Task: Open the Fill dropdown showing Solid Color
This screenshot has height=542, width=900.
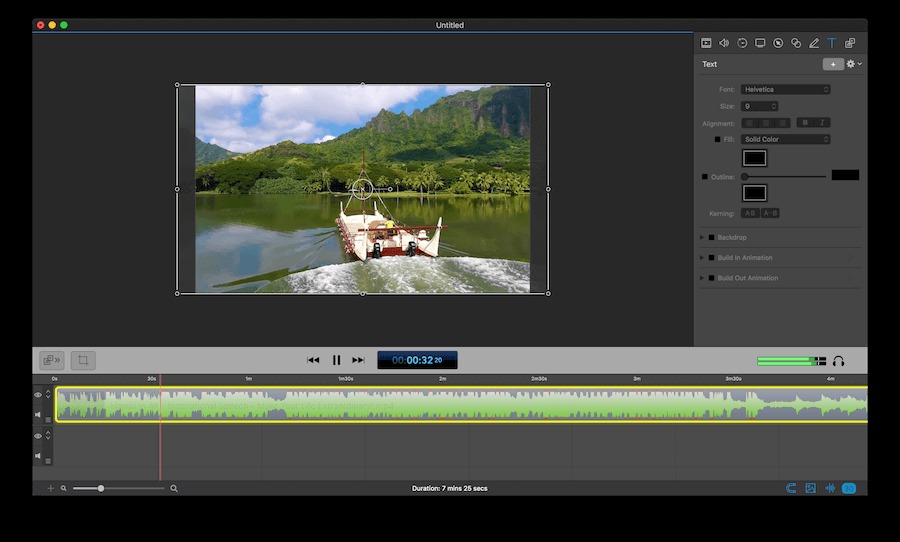Action: [786, 140]
